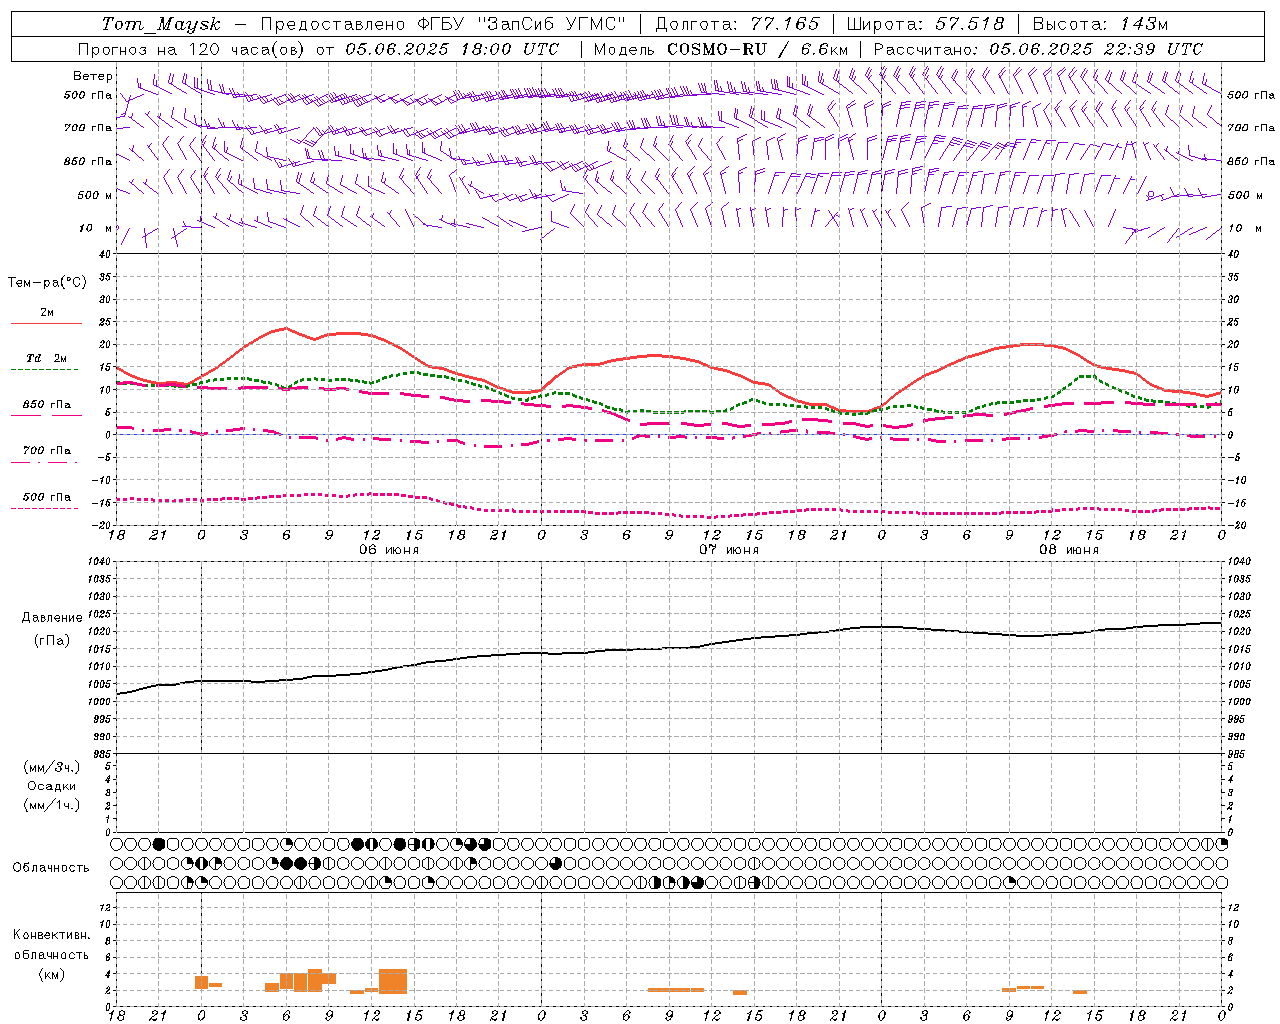Click the Тем-ра(°C) temperature panel label
1280x1024 pixels.
pyautogui.click(x=47, y=283)
